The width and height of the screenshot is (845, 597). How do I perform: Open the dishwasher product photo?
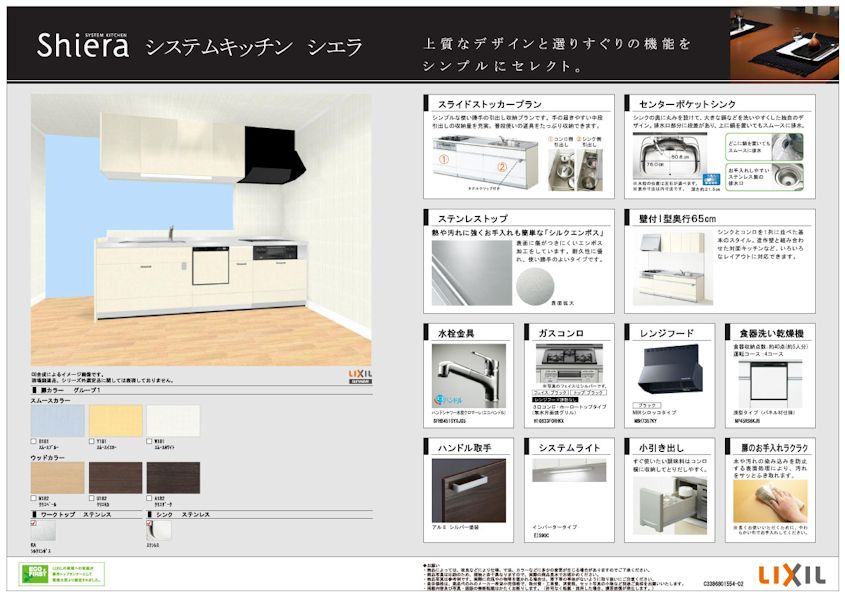coord(770,383)
